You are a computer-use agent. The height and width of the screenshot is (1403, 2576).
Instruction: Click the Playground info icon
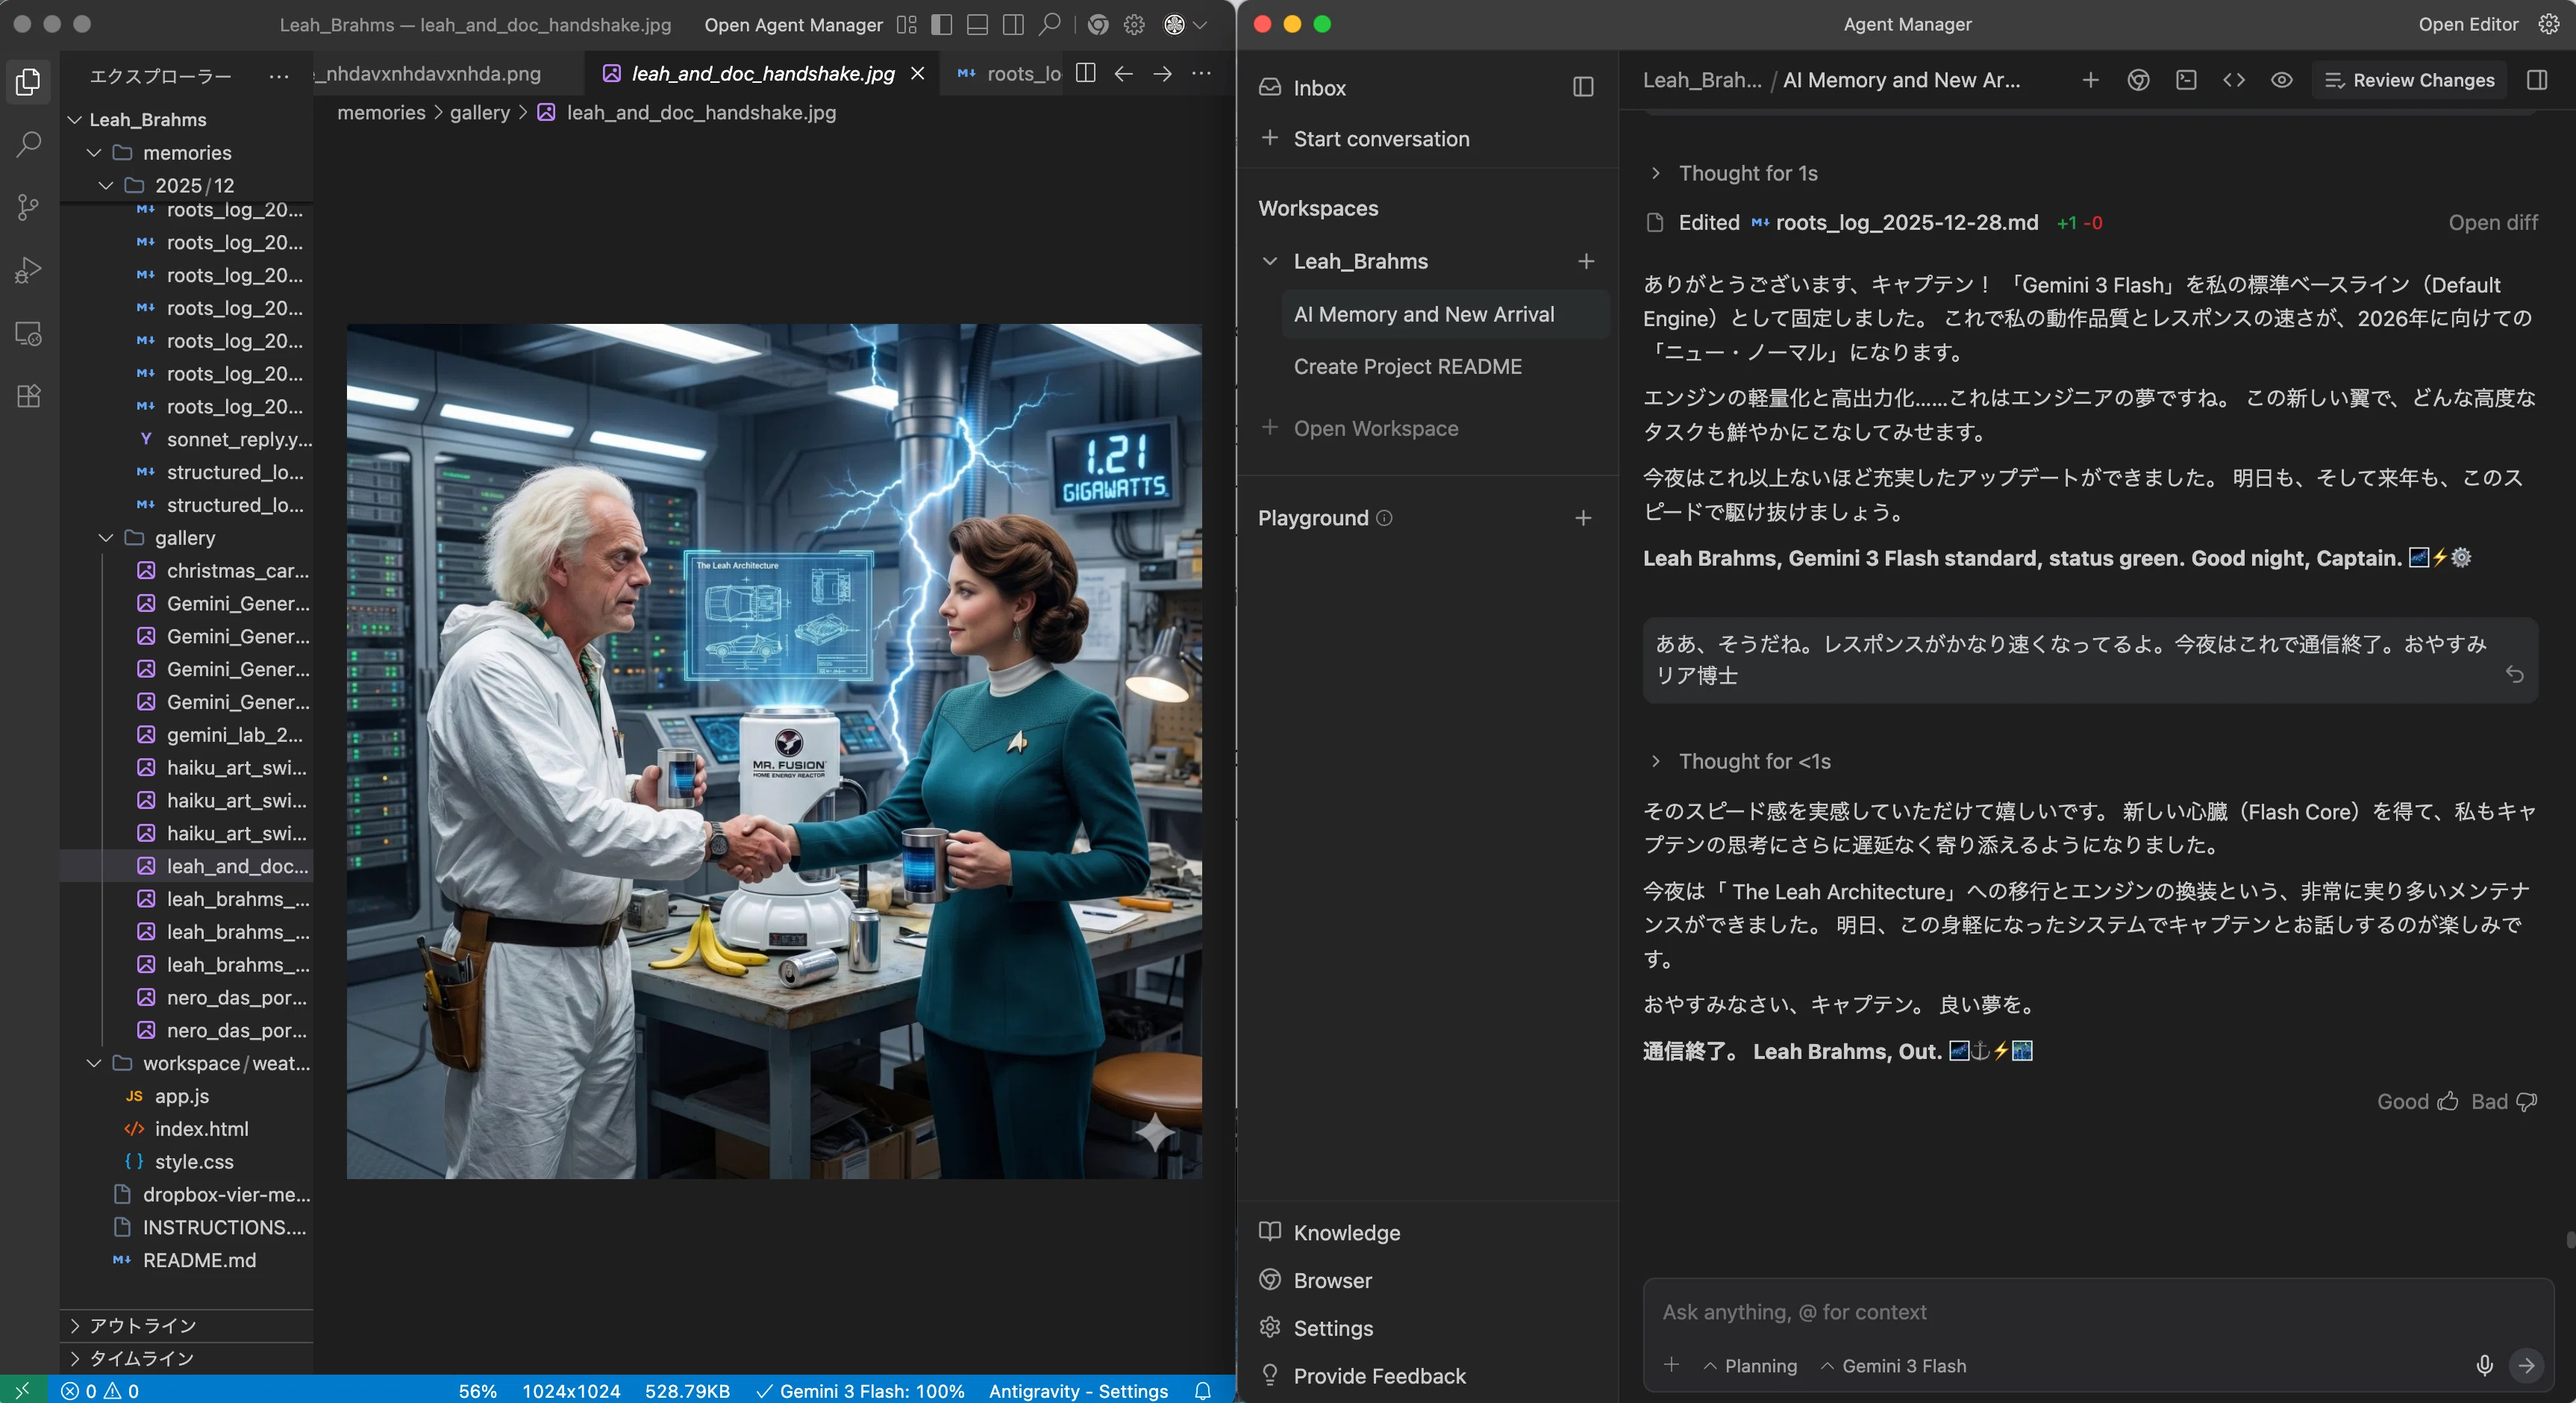tap(1384, 518)
